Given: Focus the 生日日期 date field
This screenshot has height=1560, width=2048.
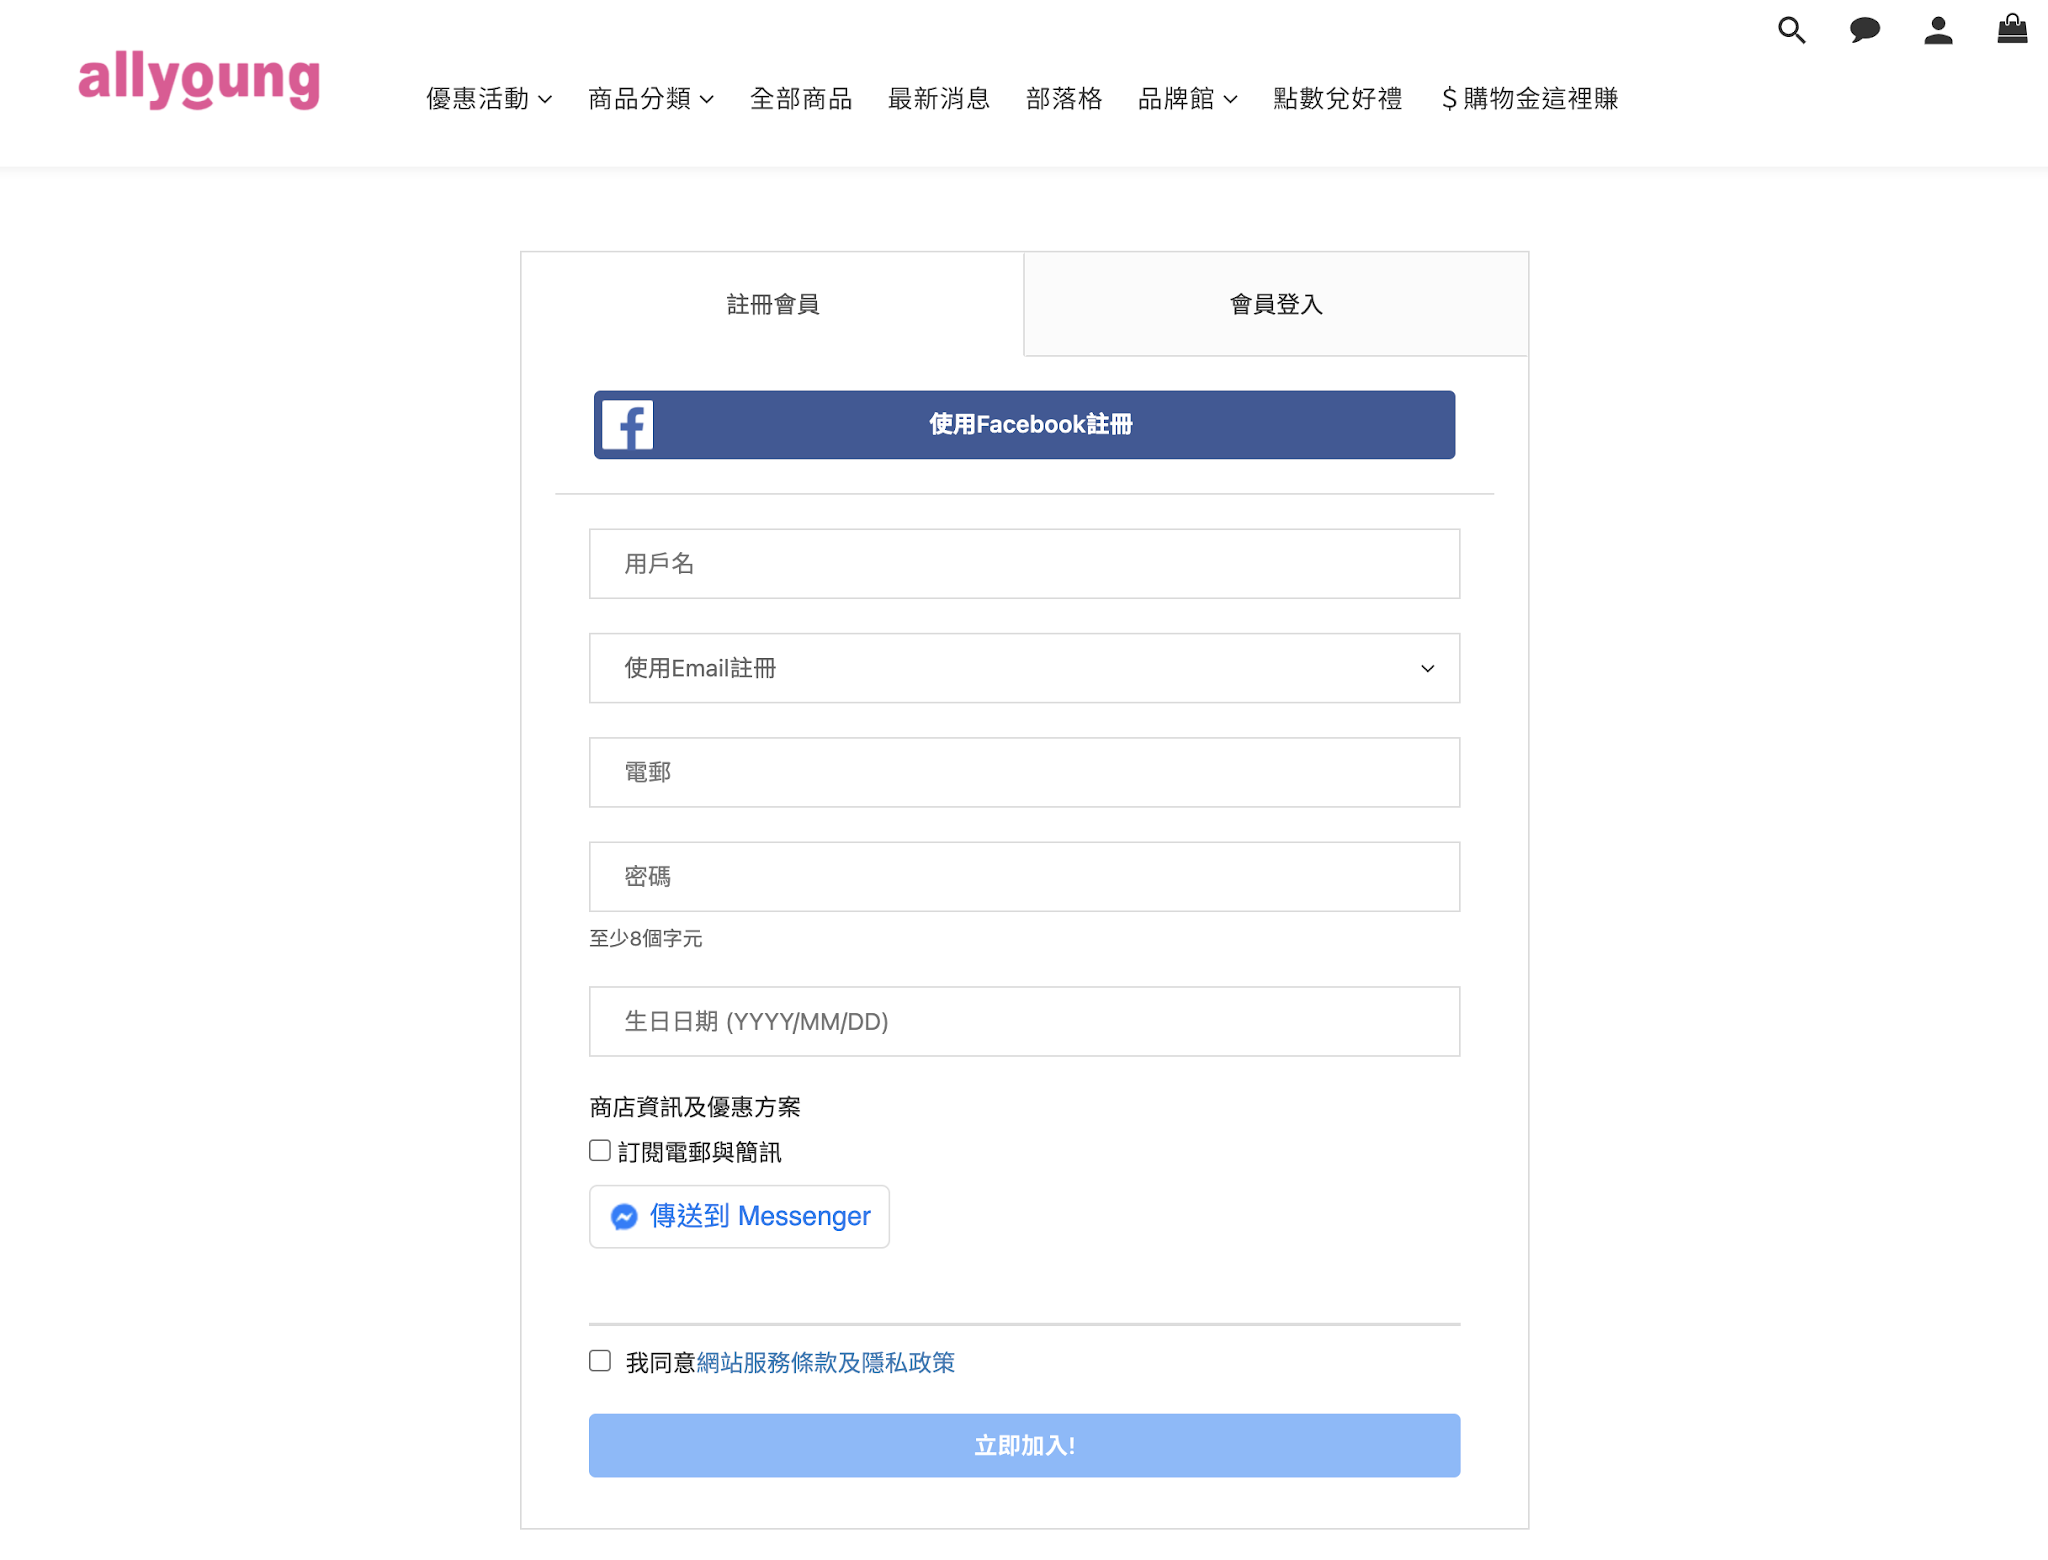Looking at the screenshot, I should (1024, 1021).
